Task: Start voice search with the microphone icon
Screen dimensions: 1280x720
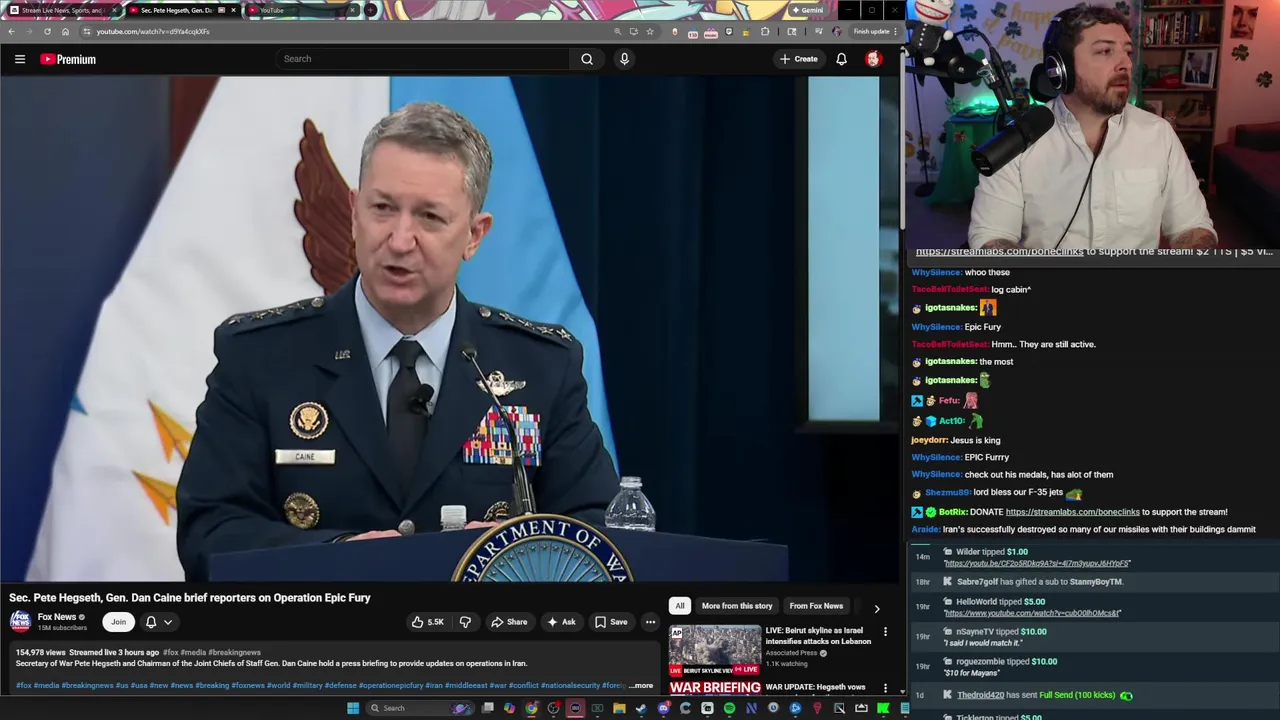Action: pyautogui.click(x=624, y=59)
